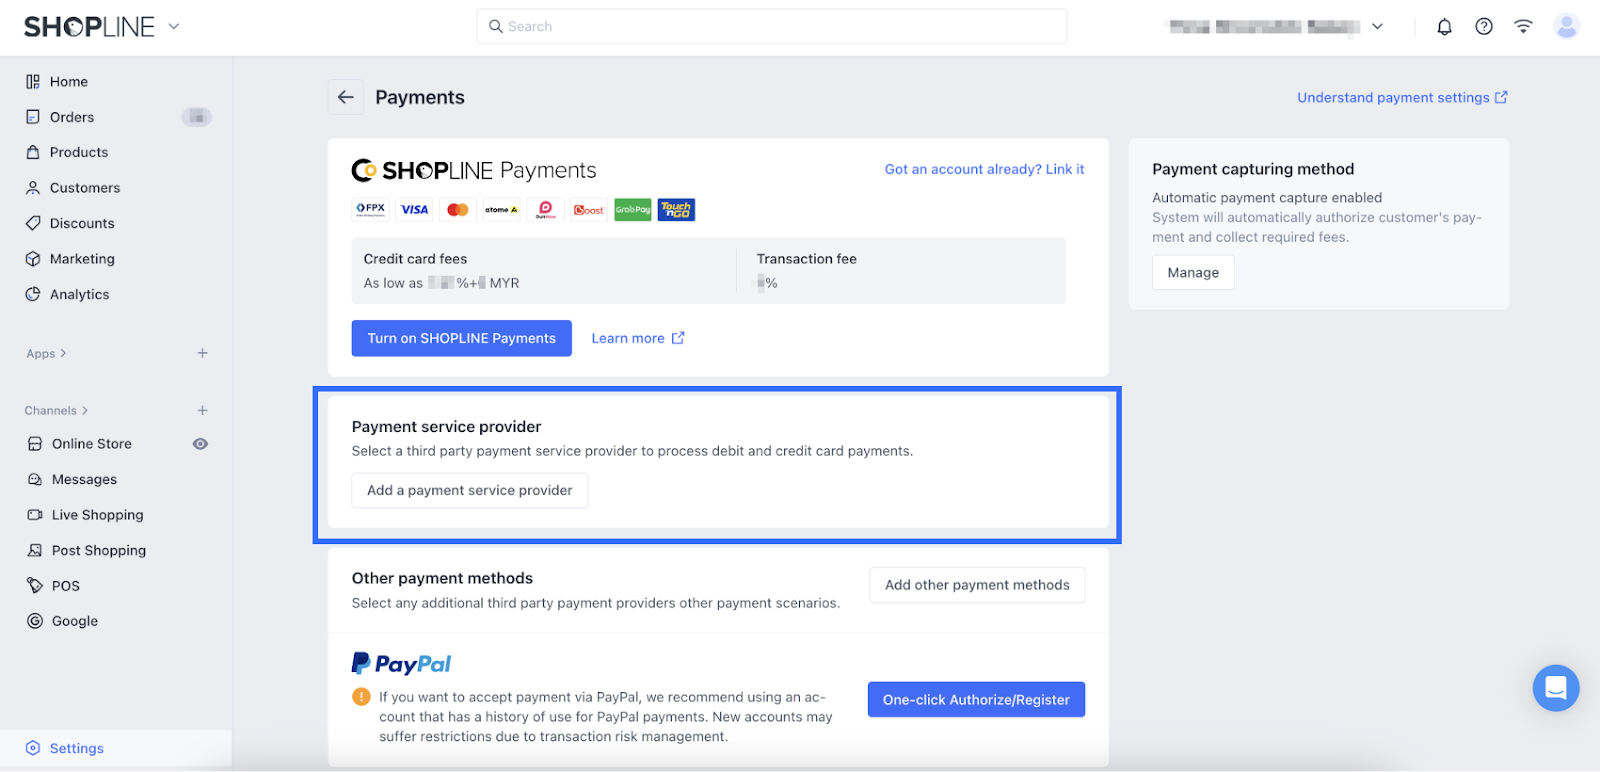Click the Touch 'n Go logo
This screenshot has height=772, width=1600.
pyautogui.click(x=676, y=210)
